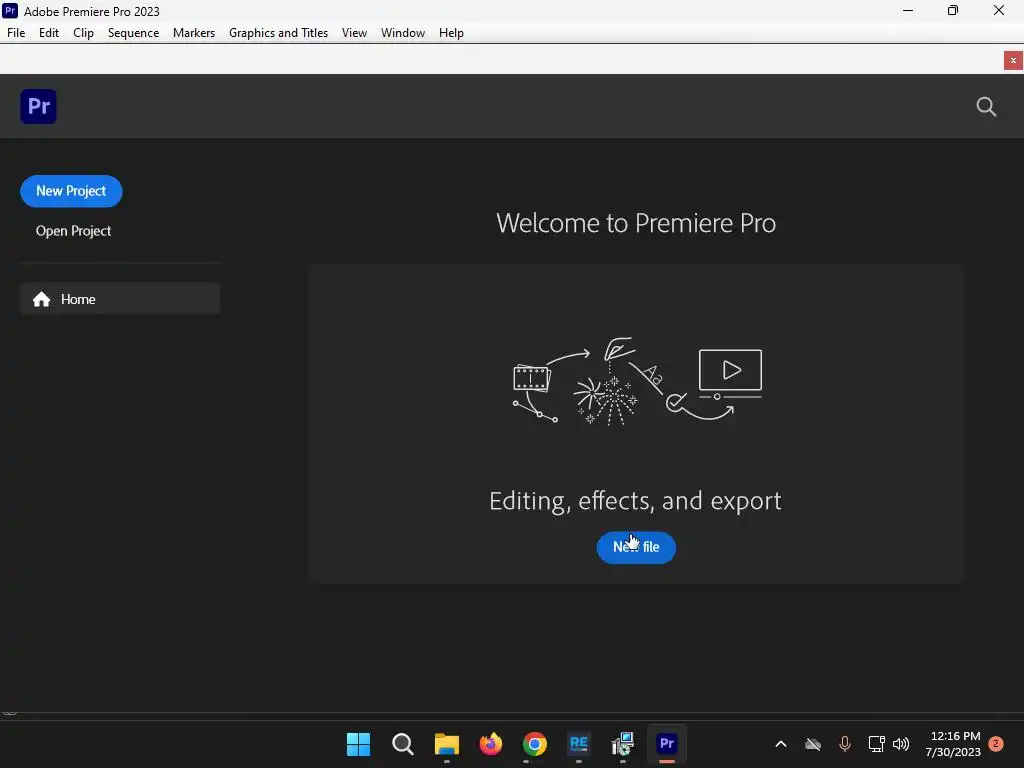Open the File menu
1024x768 pixels.
pyautogui.click(x=16, y=33)
